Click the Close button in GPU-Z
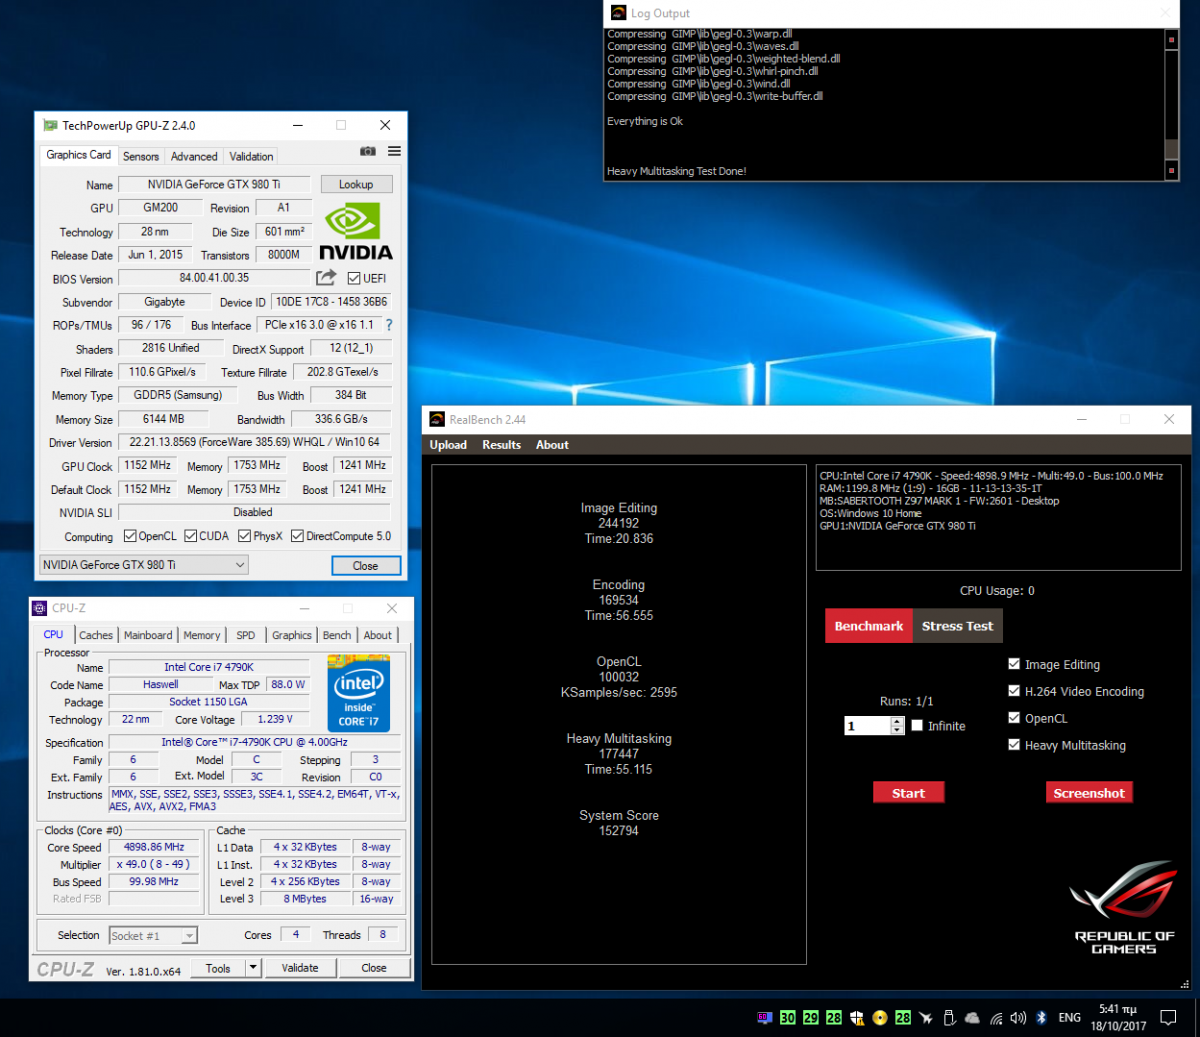The image size is (1200, 1037). point(365,566)
